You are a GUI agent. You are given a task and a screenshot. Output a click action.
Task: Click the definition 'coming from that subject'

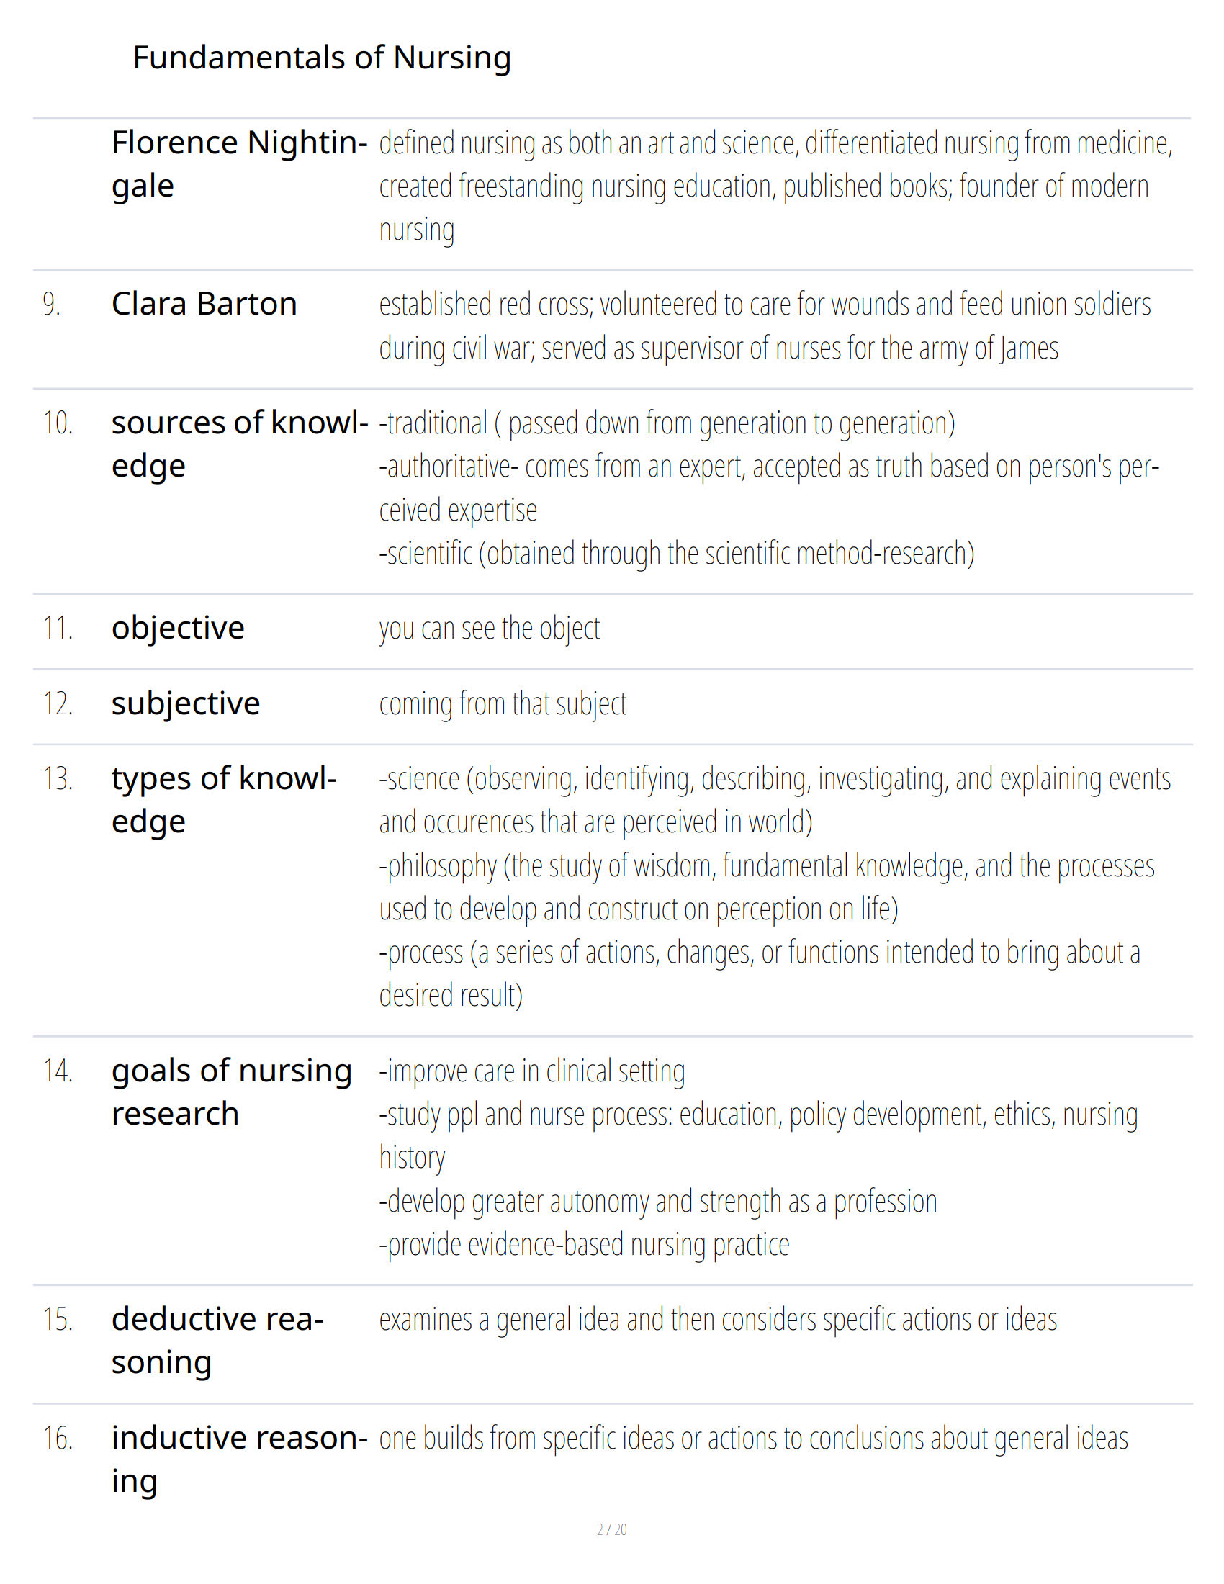(502, 704)
